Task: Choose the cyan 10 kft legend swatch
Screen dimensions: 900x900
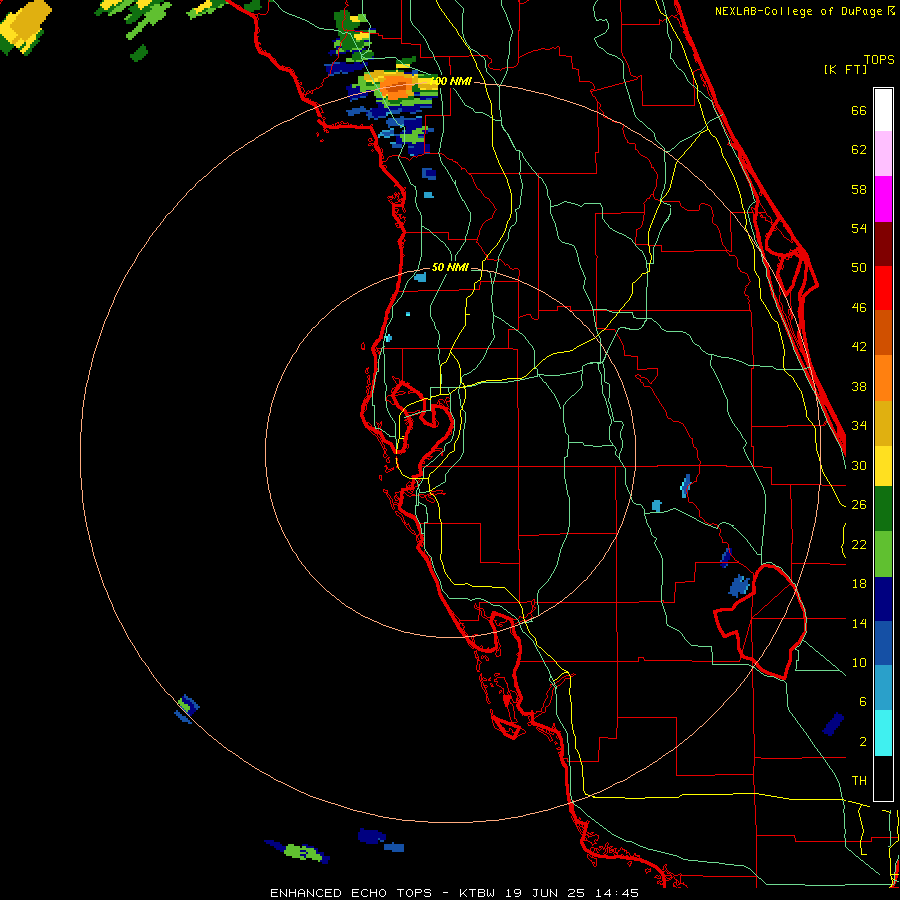Action: (883, 733)
